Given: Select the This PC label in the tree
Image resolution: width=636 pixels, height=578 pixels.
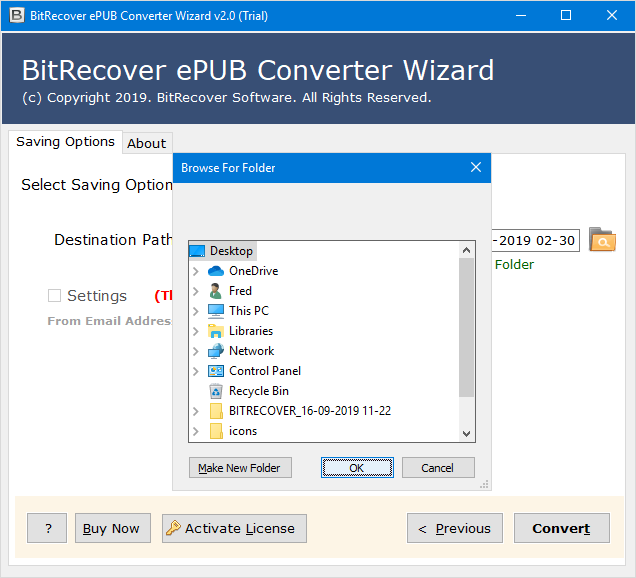Looking at the screenshot, I should [249, 311].
